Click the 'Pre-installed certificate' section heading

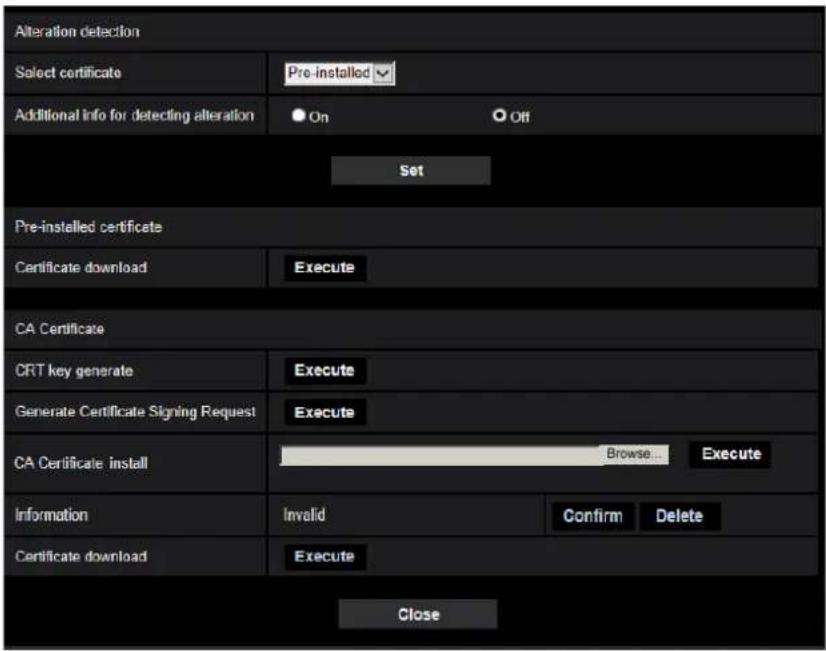88,227
